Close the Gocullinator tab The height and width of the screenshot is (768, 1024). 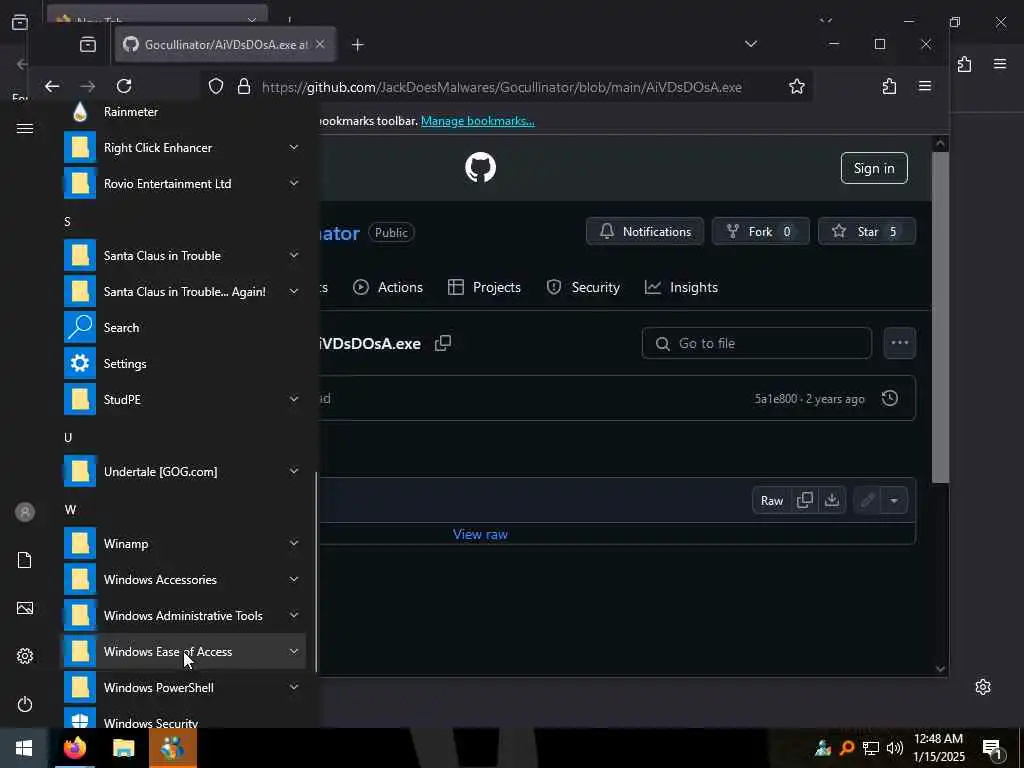coord(320,44)
